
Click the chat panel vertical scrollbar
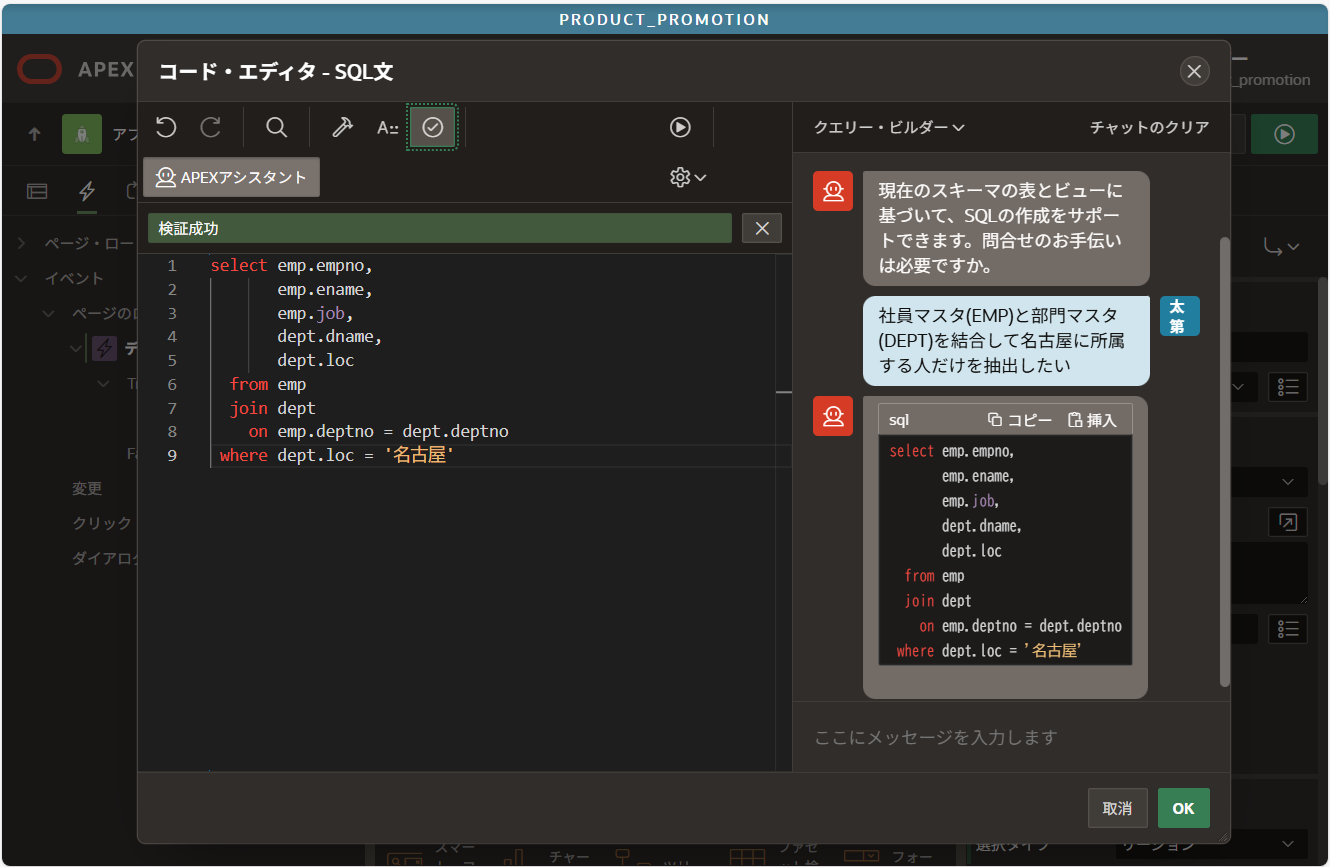point(1224,460)
